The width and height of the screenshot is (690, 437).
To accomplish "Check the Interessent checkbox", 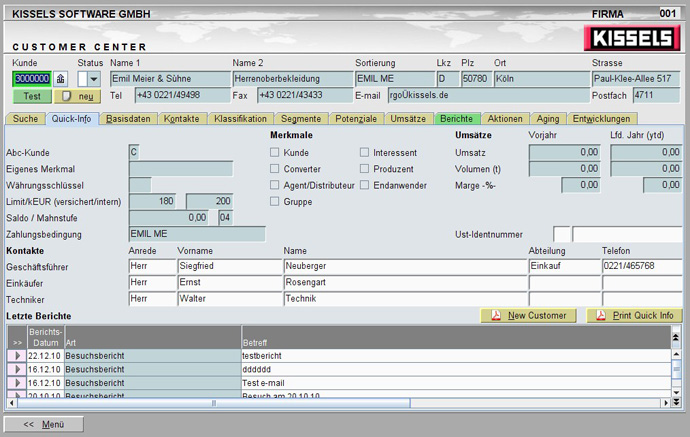I will click(x=364, y=152).
